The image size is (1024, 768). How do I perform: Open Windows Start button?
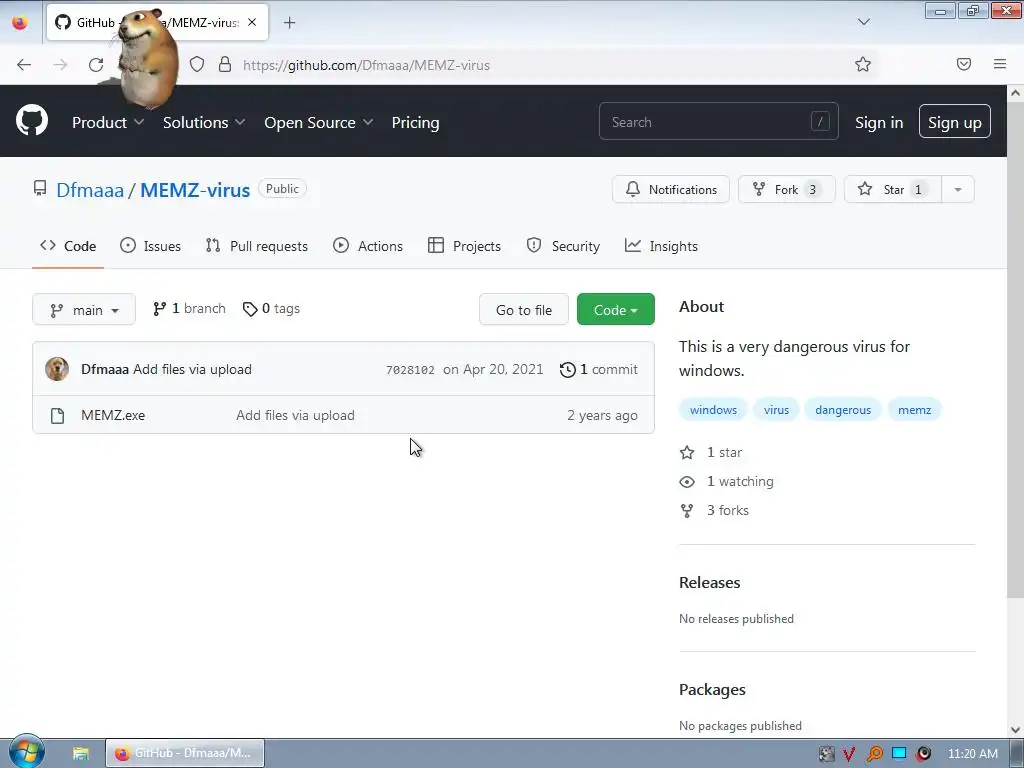click(27, 752)
